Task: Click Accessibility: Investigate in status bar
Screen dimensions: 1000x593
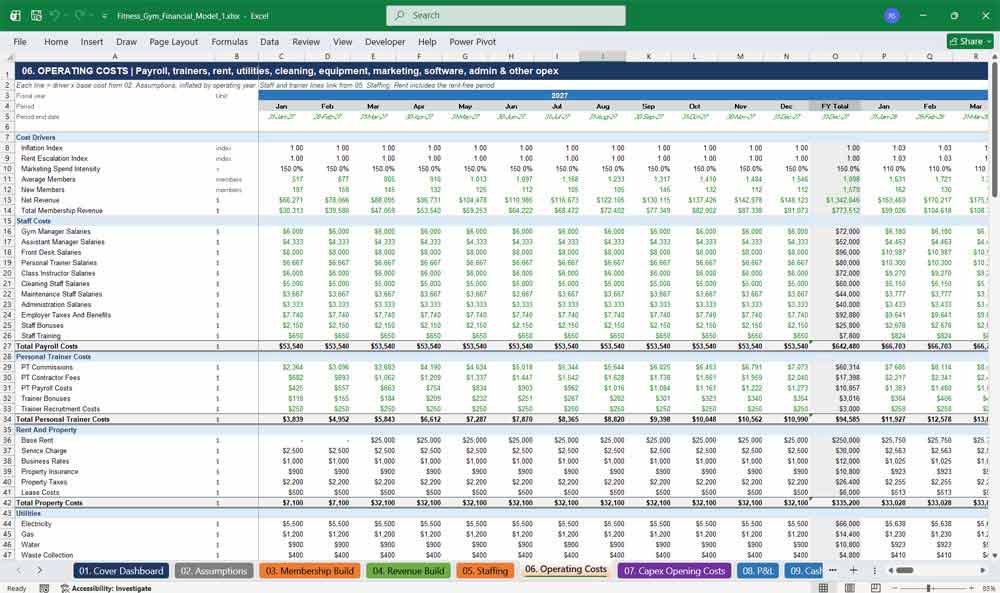Action: tap(106, 588)
